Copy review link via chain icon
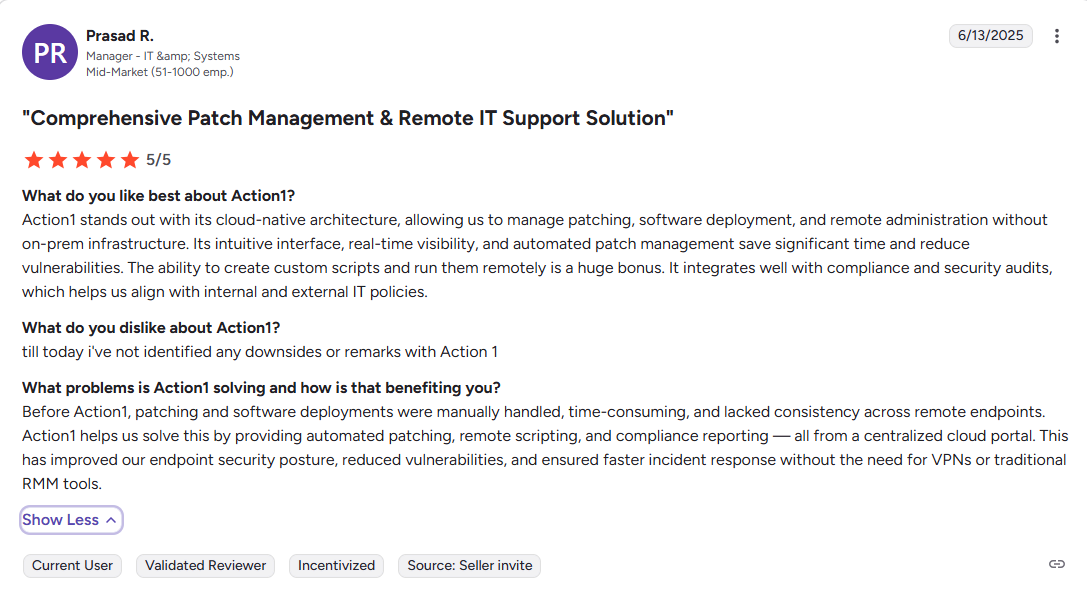Screen dimensions: 1087x598 tap(1057, 564)
